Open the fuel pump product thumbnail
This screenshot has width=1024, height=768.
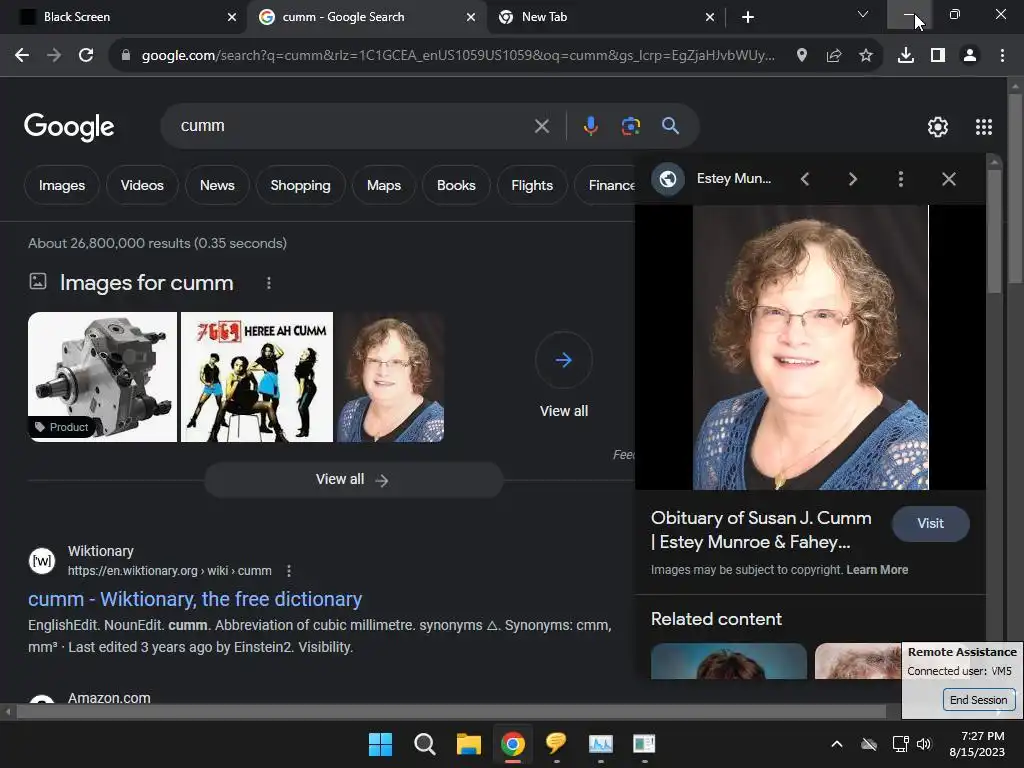103,377
